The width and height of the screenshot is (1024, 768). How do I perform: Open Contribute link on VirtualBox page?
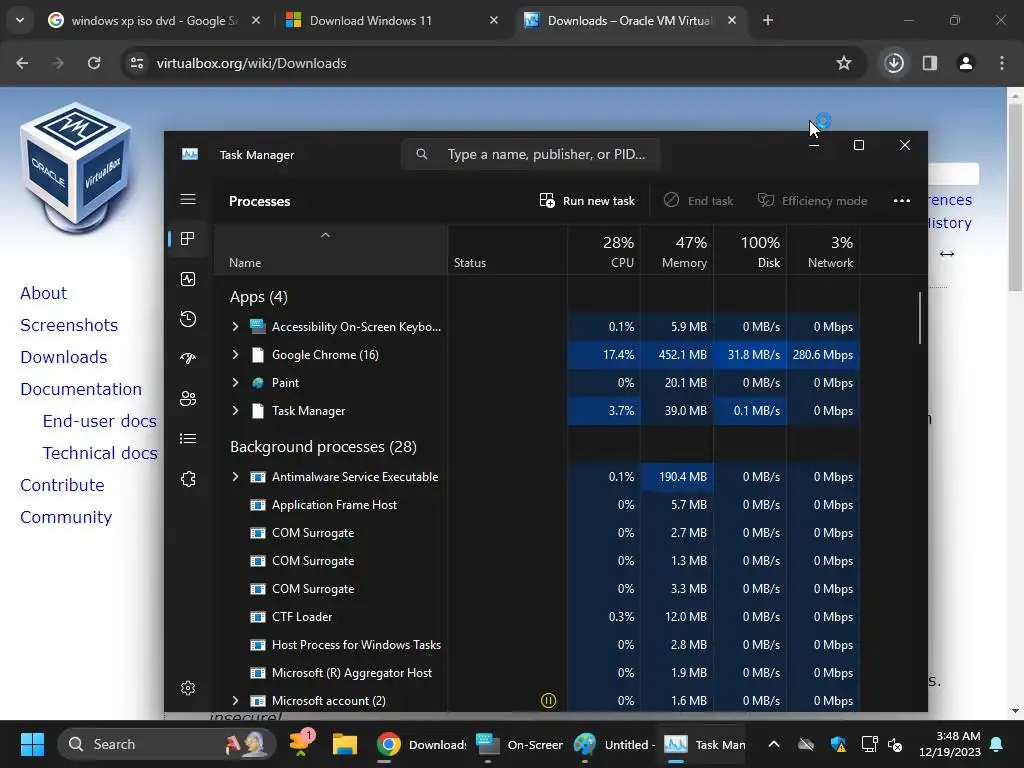pos(62,485)
